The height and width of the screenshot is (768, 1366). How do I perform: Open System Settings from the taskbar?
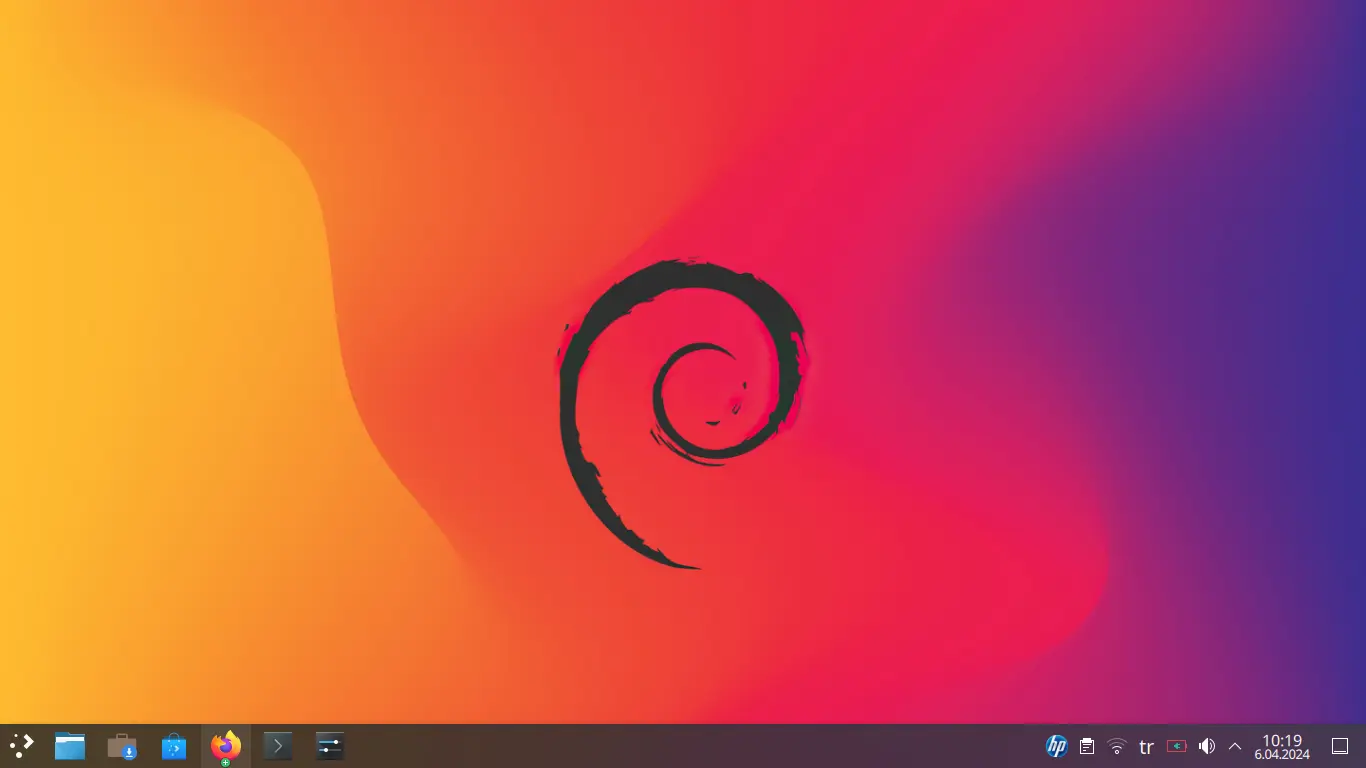[x=330, y=746]
